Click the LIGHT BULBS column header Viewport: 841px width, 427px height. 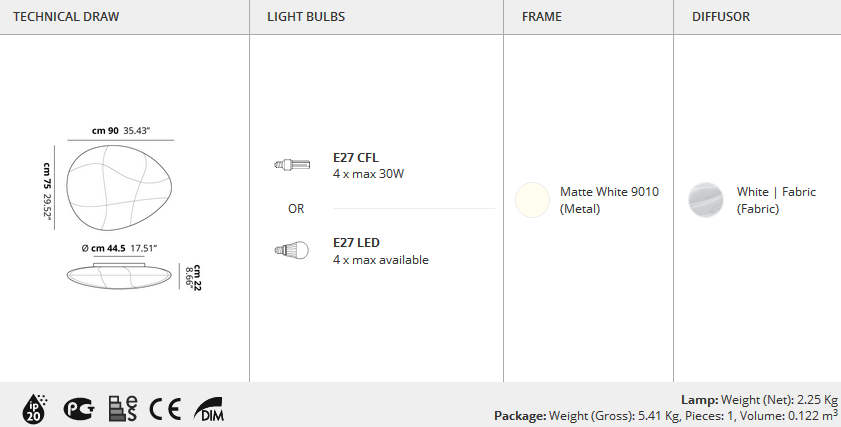click(306, 17)
